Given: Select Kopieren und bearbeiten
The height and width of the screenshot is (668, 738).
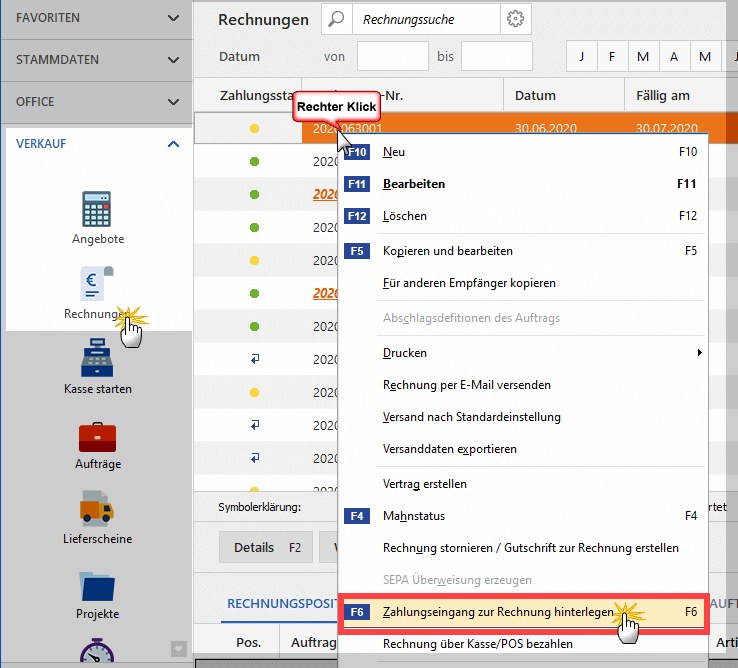Looking at the screenshot, I should pyautogui.click(x=523, y=251).
